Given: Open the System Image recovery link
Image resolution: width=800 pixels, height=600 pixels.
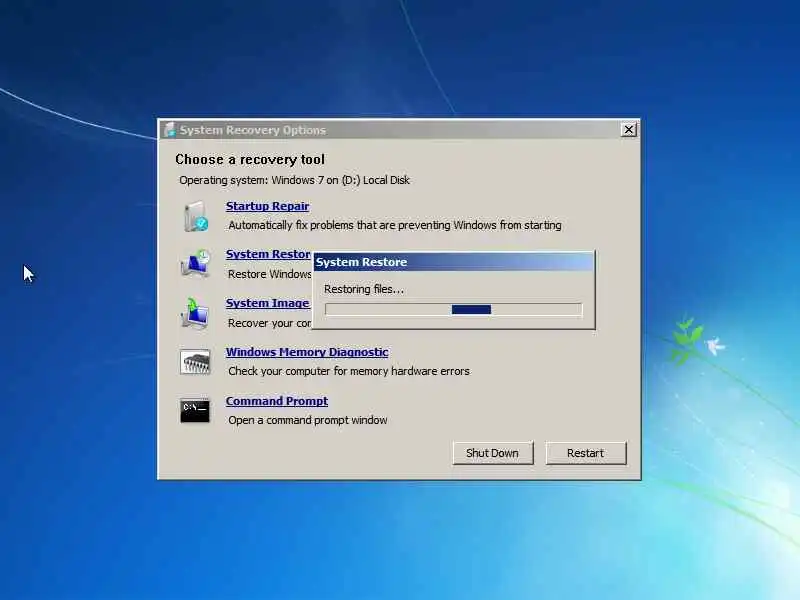Looking at the screenshot, I should click(x=268, y=303).
